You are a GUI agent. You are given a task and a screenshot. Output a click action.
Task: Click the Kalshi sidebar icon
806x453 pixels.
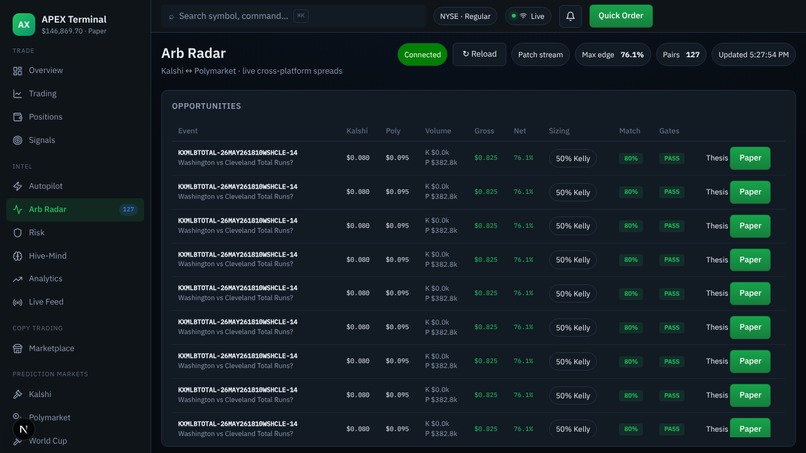tap(17, 394)
